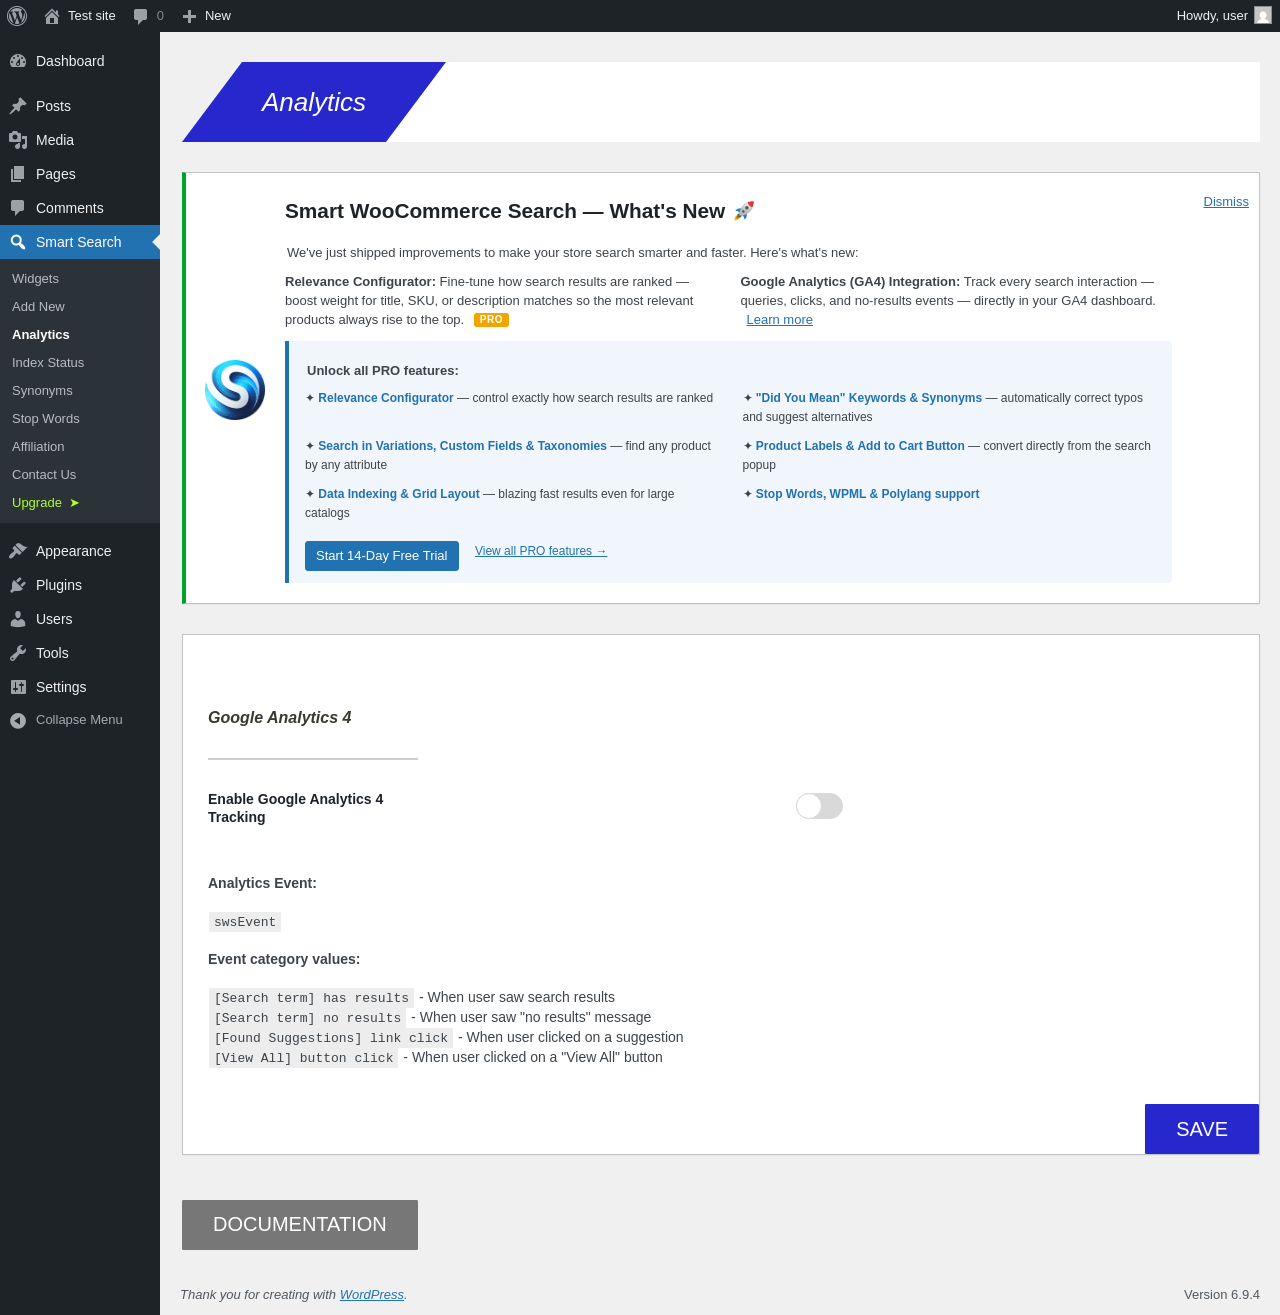
Task: Click the PRO badge label
Action: (491, 320)
